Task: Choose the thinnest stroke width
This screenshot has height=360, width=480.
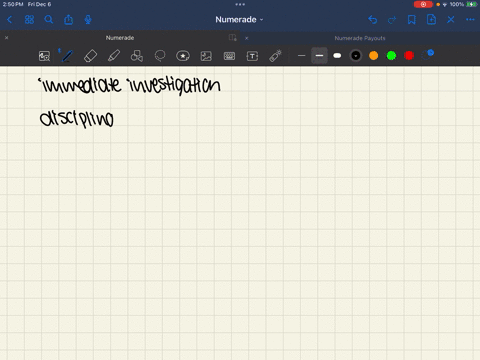Action: (x=302, y=56)
